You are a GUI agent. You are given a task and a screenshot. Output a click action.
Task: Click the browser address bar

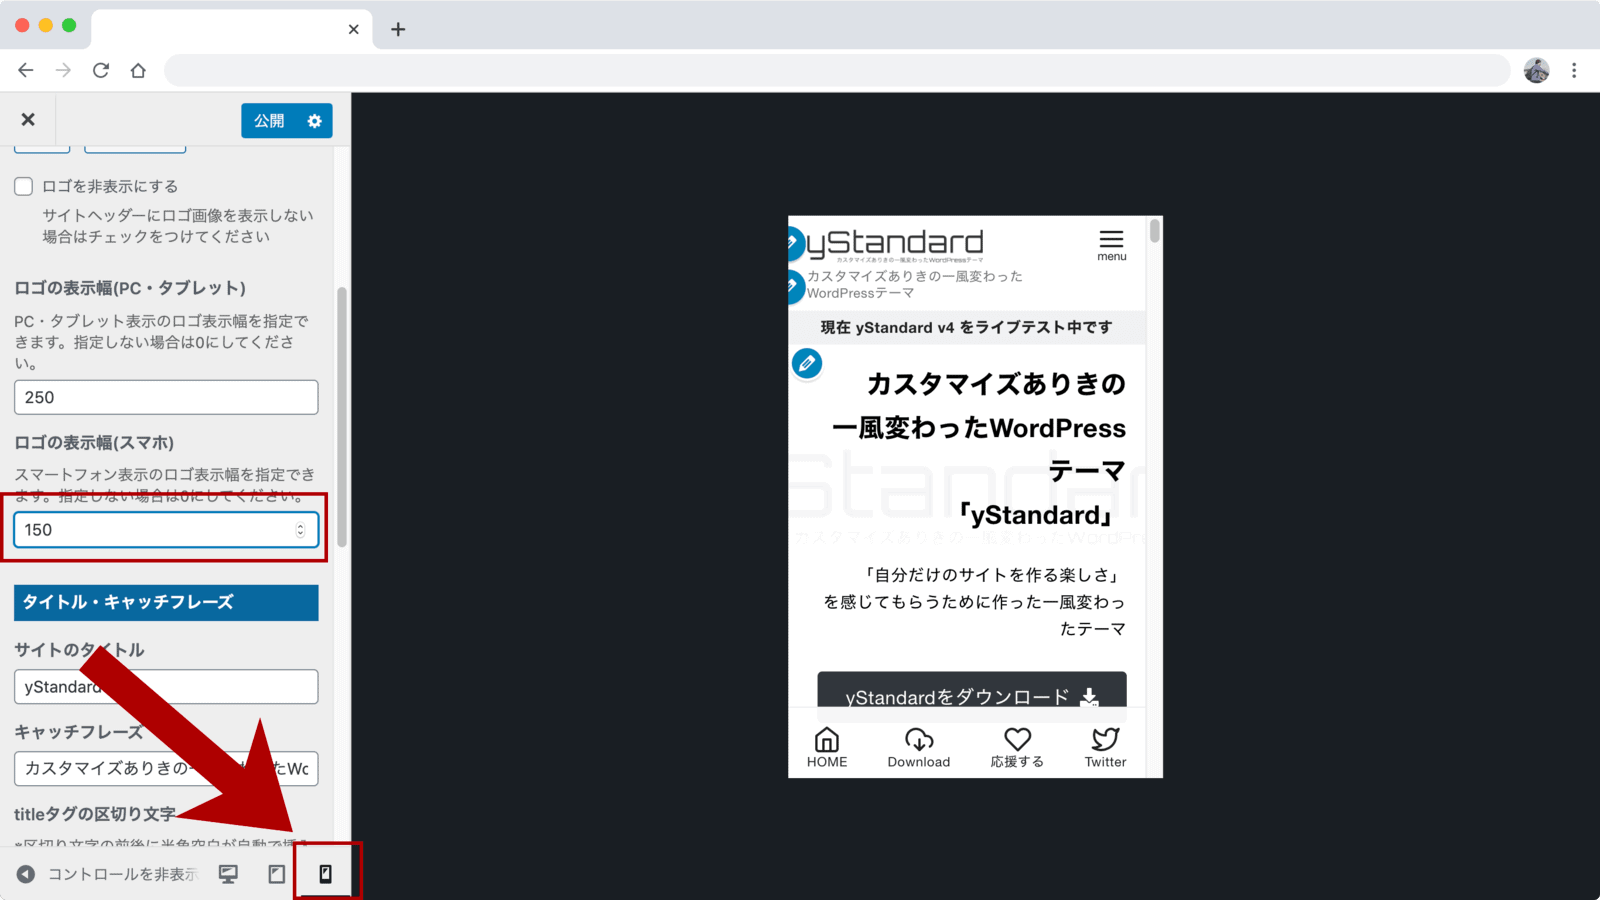tap(837, 70)
